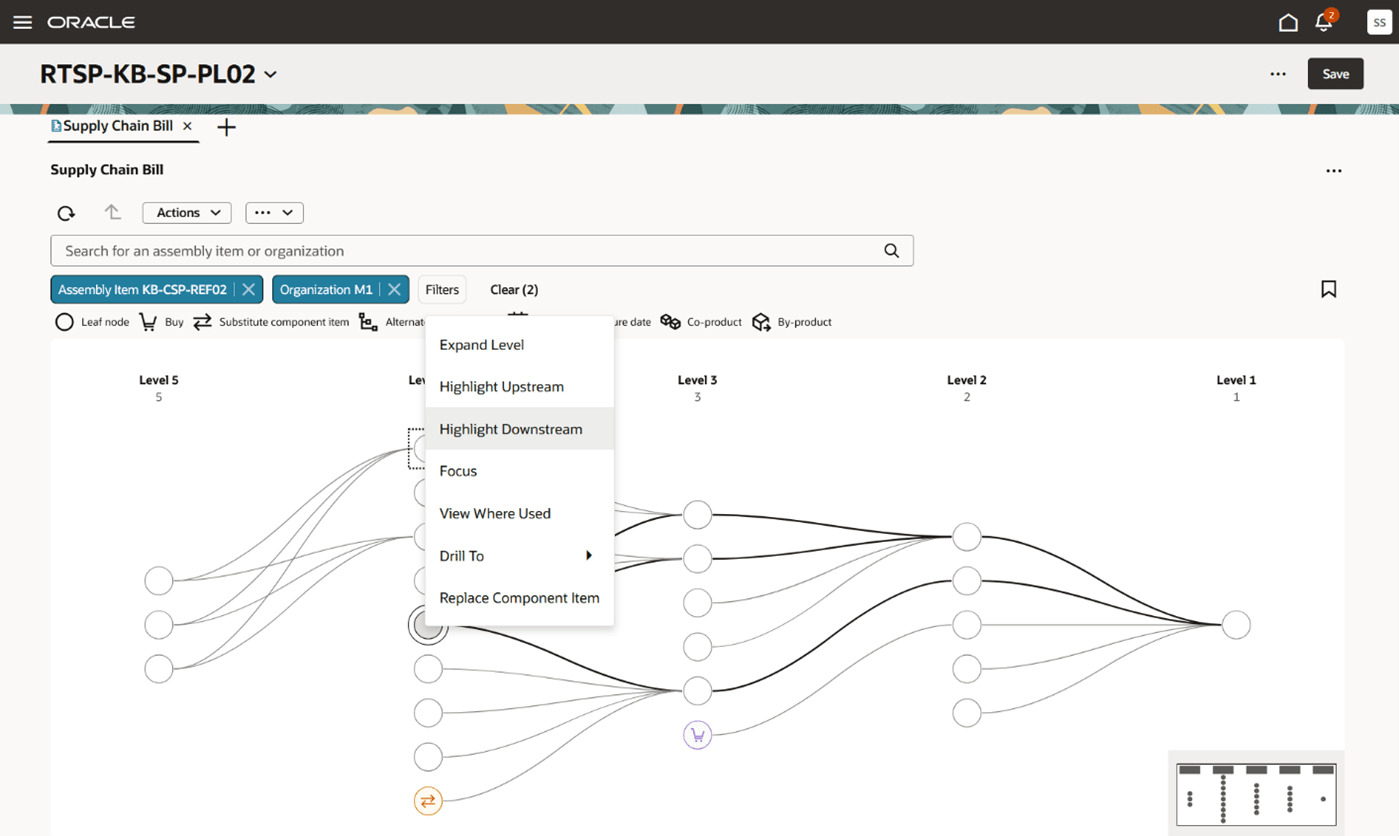Click the selected gray node in Level 4
This screenshot has height=836, width=1399.
click(x=428, y=625)
